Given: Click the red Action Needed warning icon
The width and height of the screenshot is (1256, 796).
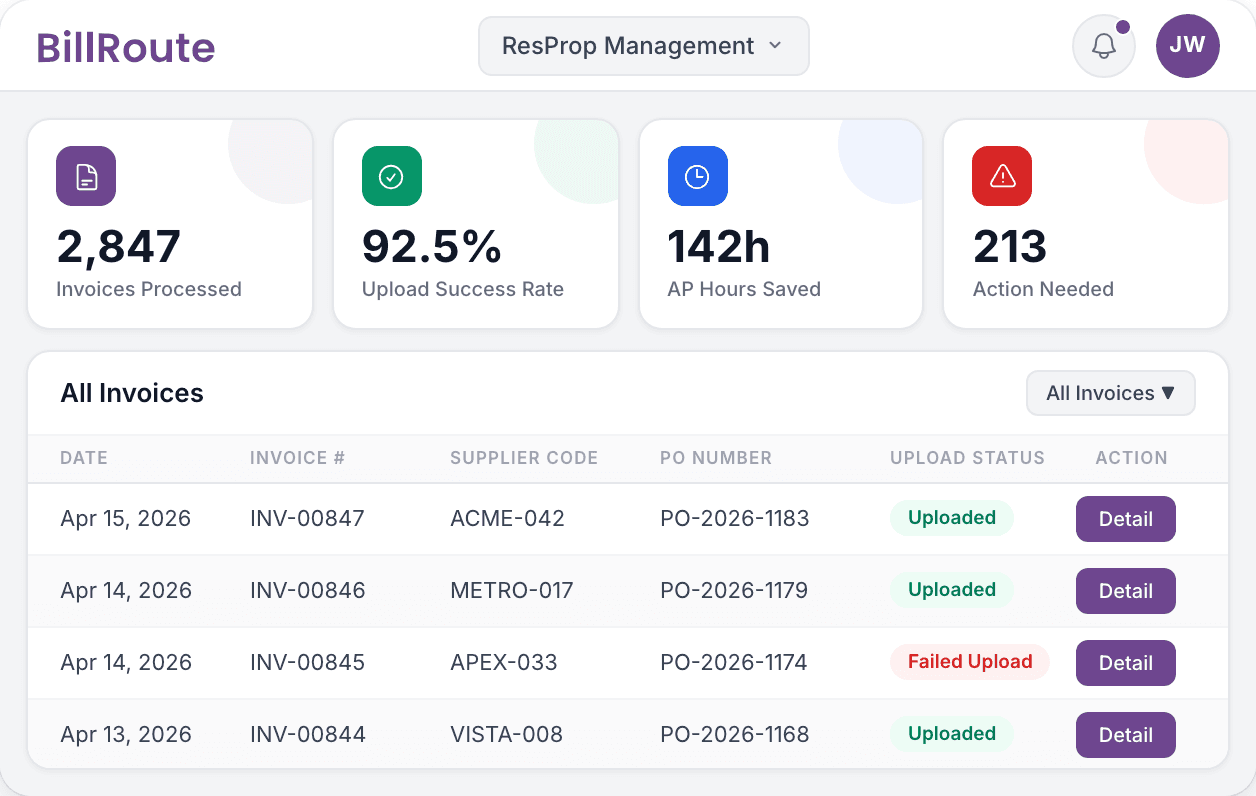Looking at the screenshot, I should pos(1001,176).
